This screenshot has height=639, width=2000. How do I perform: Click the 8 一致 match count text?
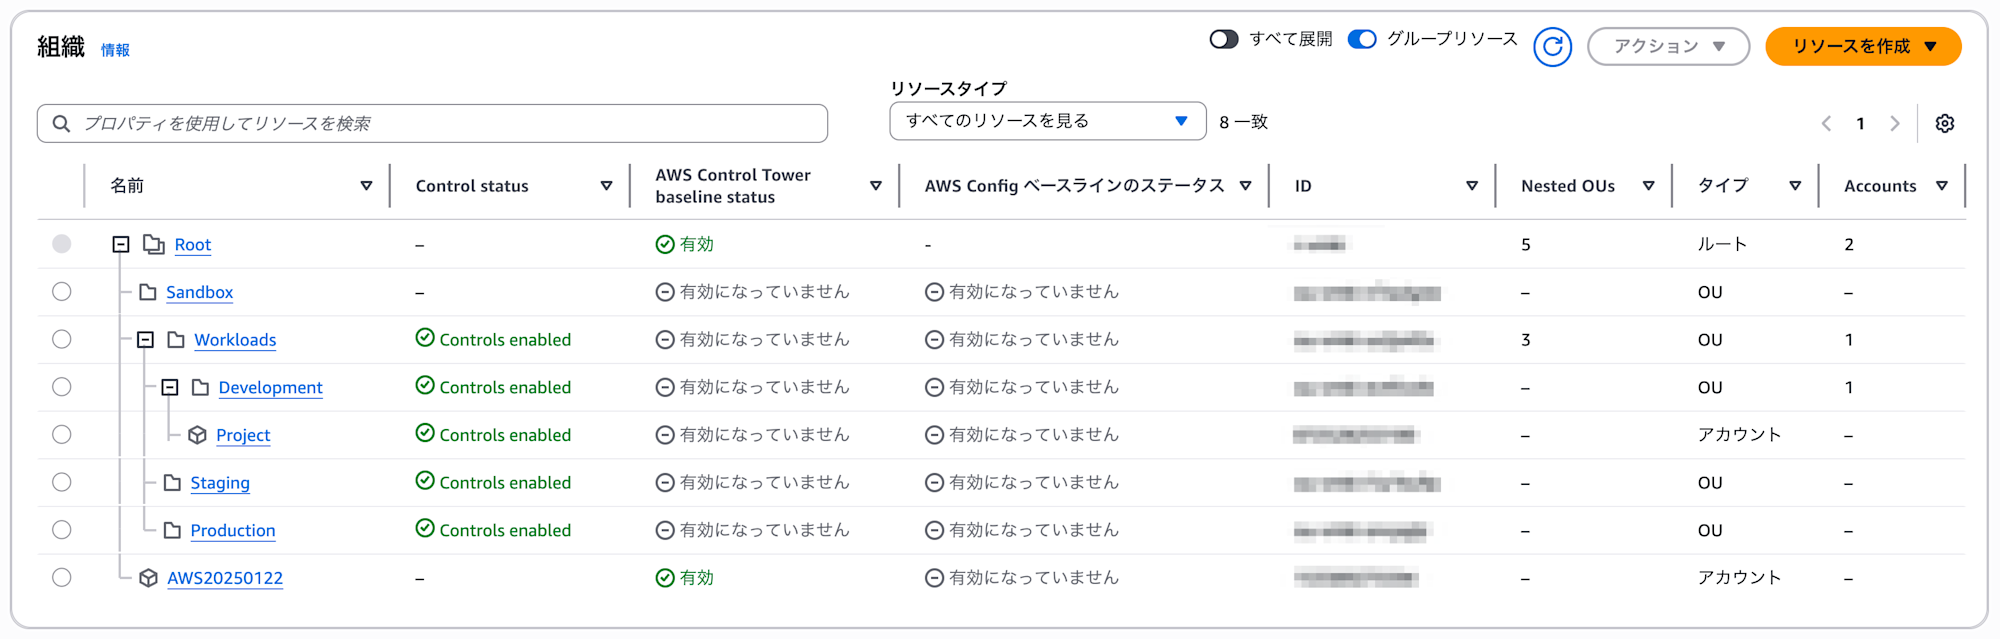tap(1243, 122)
